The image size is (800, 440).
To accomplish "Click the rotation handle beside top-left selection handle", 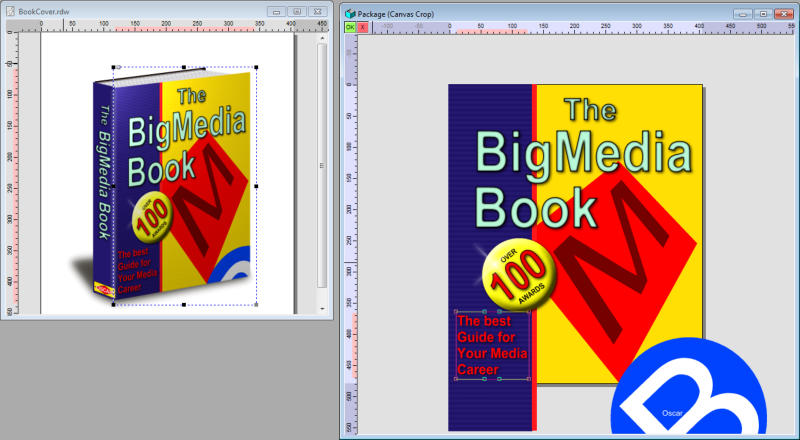I will click(x=119, y=67).
